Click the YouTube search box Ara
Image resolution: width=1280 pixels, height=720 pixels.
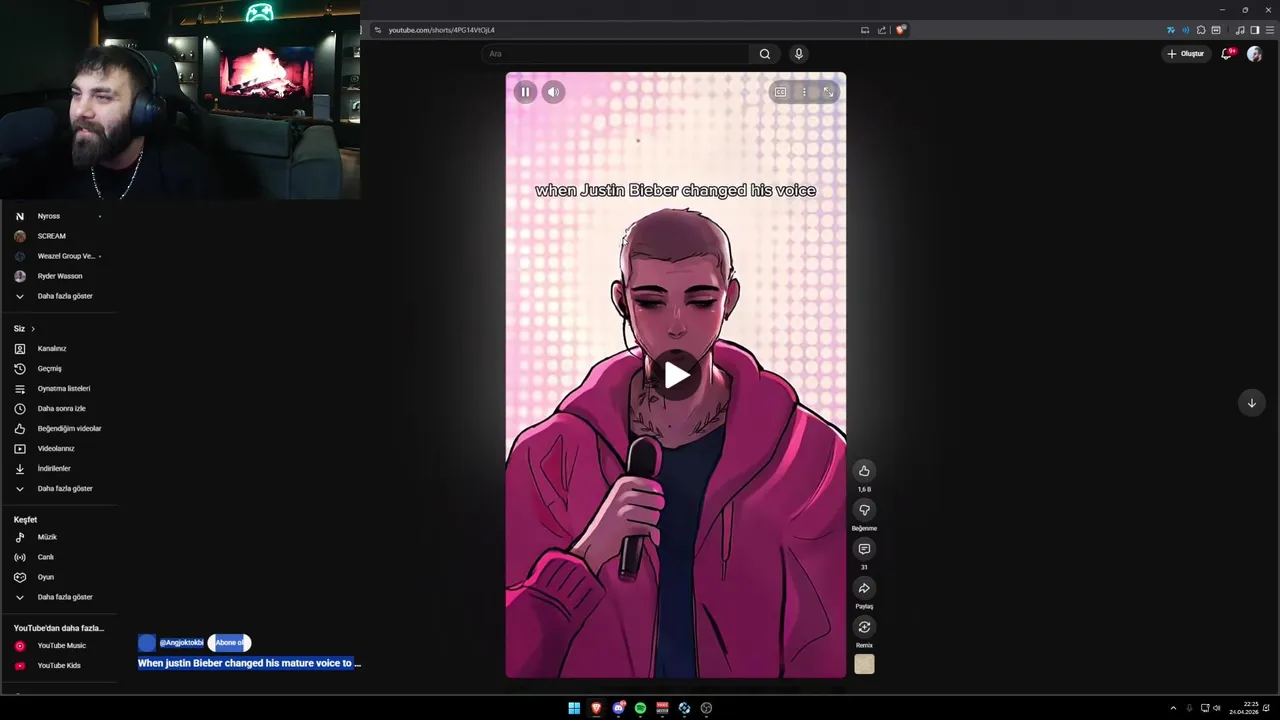[615, 54]
